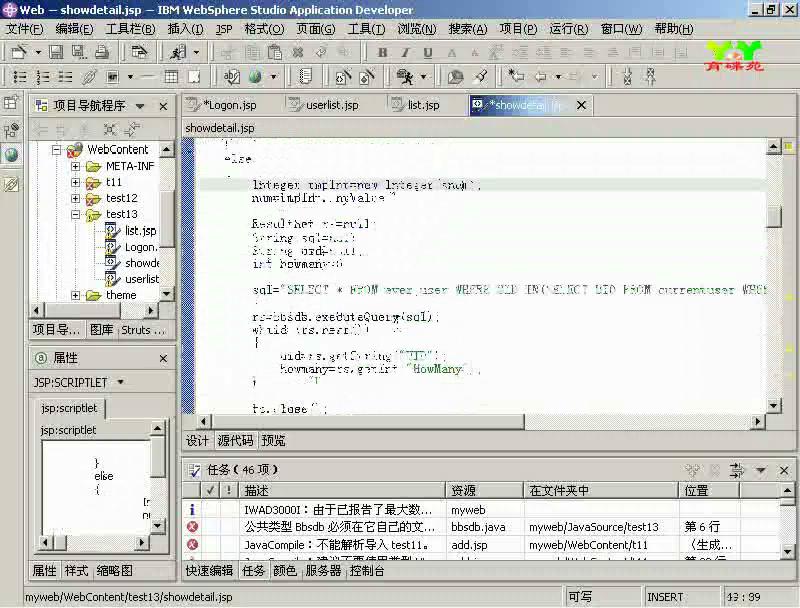Viewport: 800px width, 608px height.
Task: Click the New wizard toolbar icon
Action: click(18, 52)
